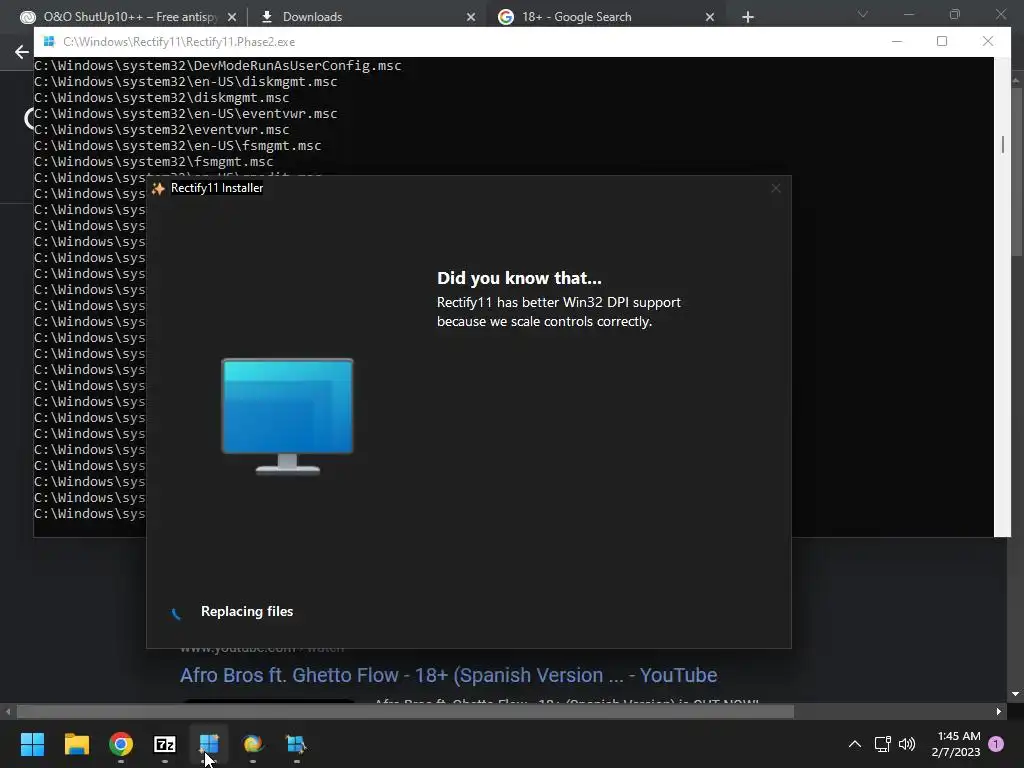The width and height of the screenshot is (1024, 768).
Task: Click the console line en-US\diskmgmt.msc
Action: pyautogui.click(x=185, y=82)
